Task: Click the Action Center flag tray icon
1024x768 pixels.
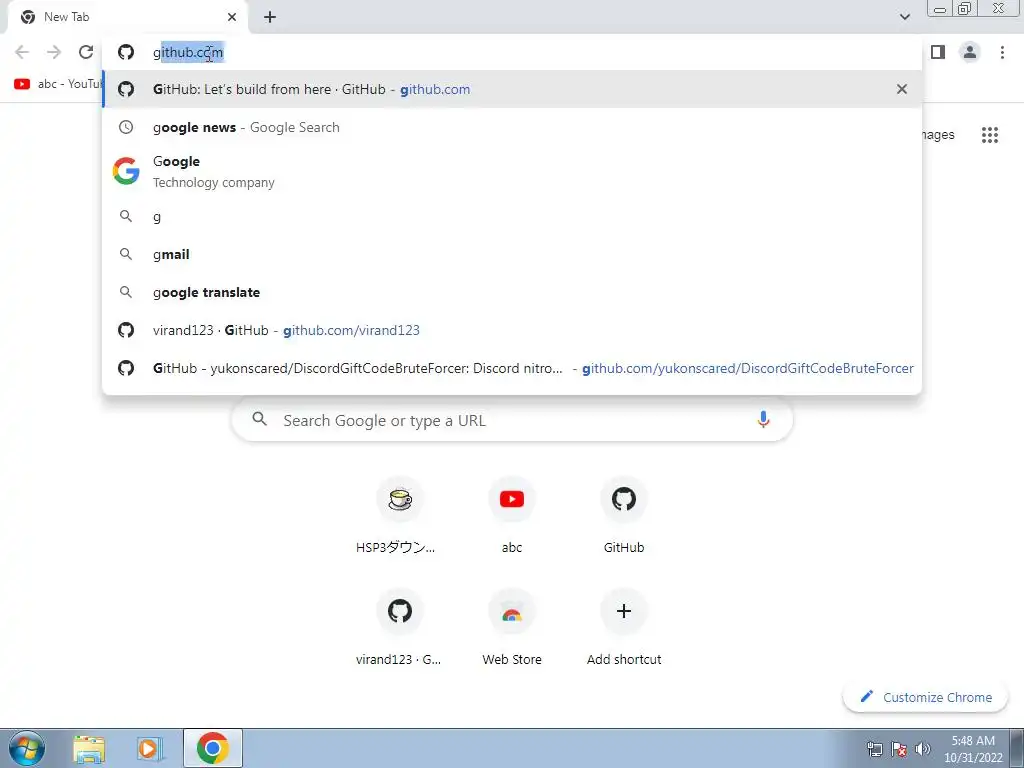Action: point(899,749)
